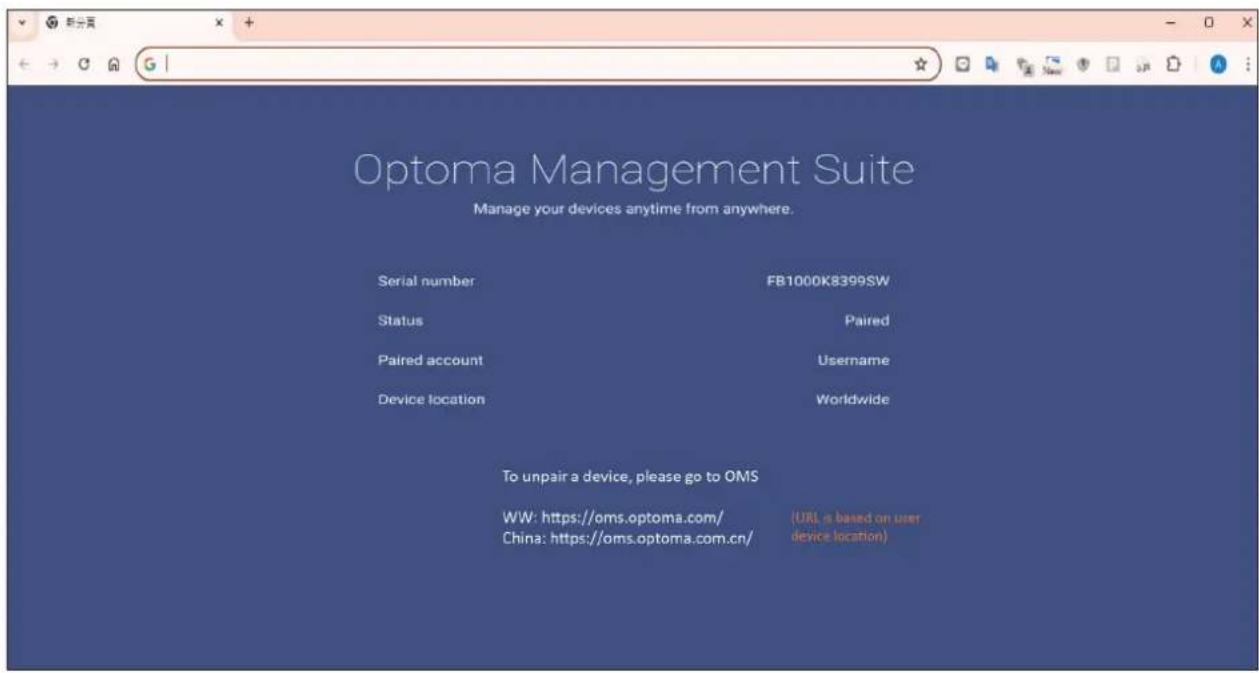
Task: Open Chrome's three-dot menu
Action: click(x=1247, y=63)
